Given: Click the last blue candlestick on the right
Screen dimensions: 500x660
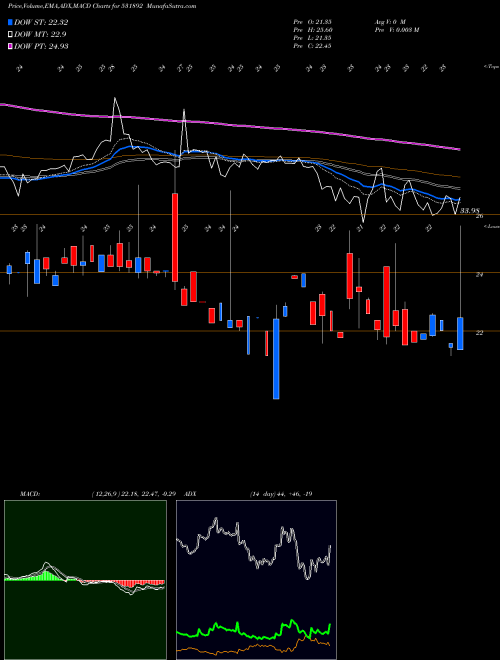Looking at the screenshot, I should (x=460, y=333).
